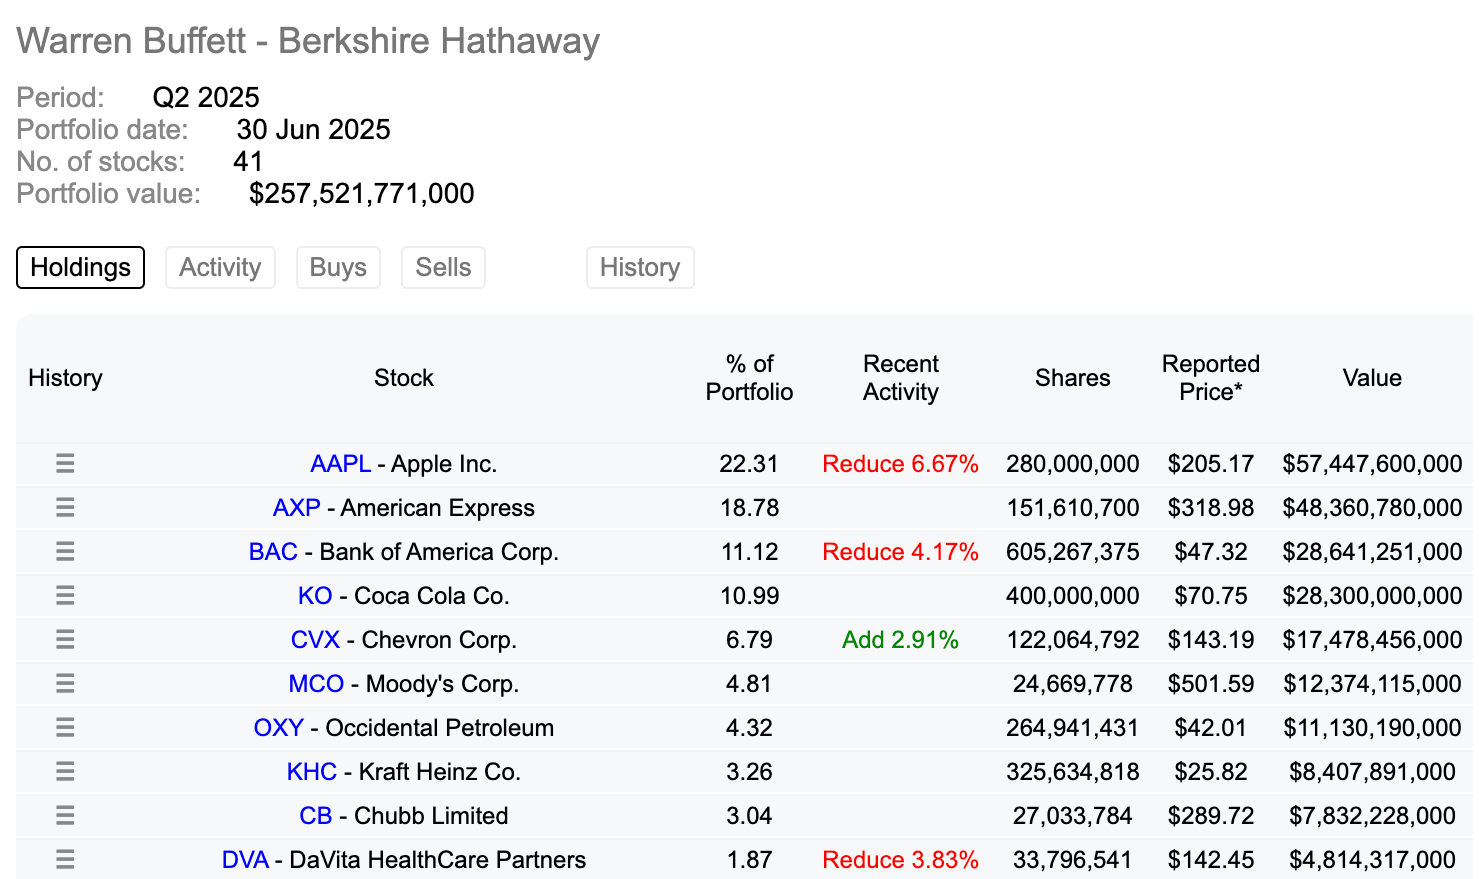Sort by Reported Price column header
This screenshot has width=1479, height=879.
(x=1211, y=378)
